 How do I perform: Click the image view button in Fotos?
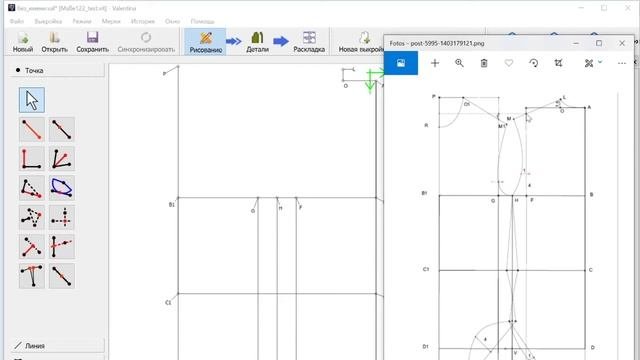click(x=401, y=63)
